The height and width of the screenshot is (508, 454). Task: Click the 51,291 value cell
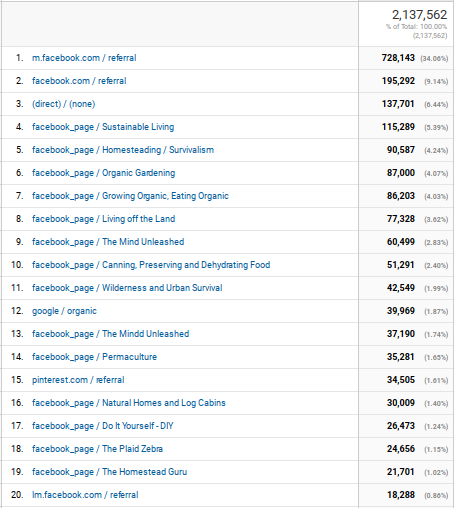click(401, 265)
